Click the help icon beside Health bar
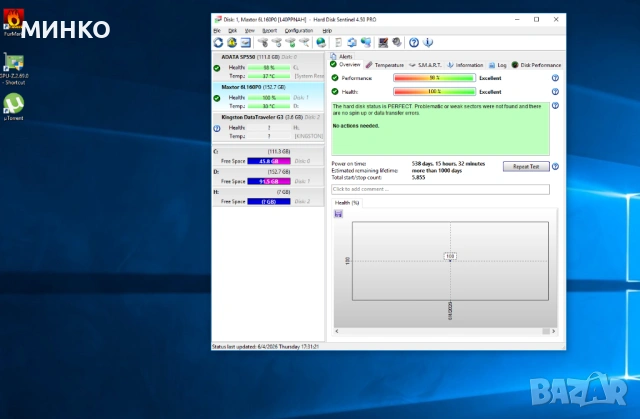This screenshot has height=419, width=640. tap(555, 92)
